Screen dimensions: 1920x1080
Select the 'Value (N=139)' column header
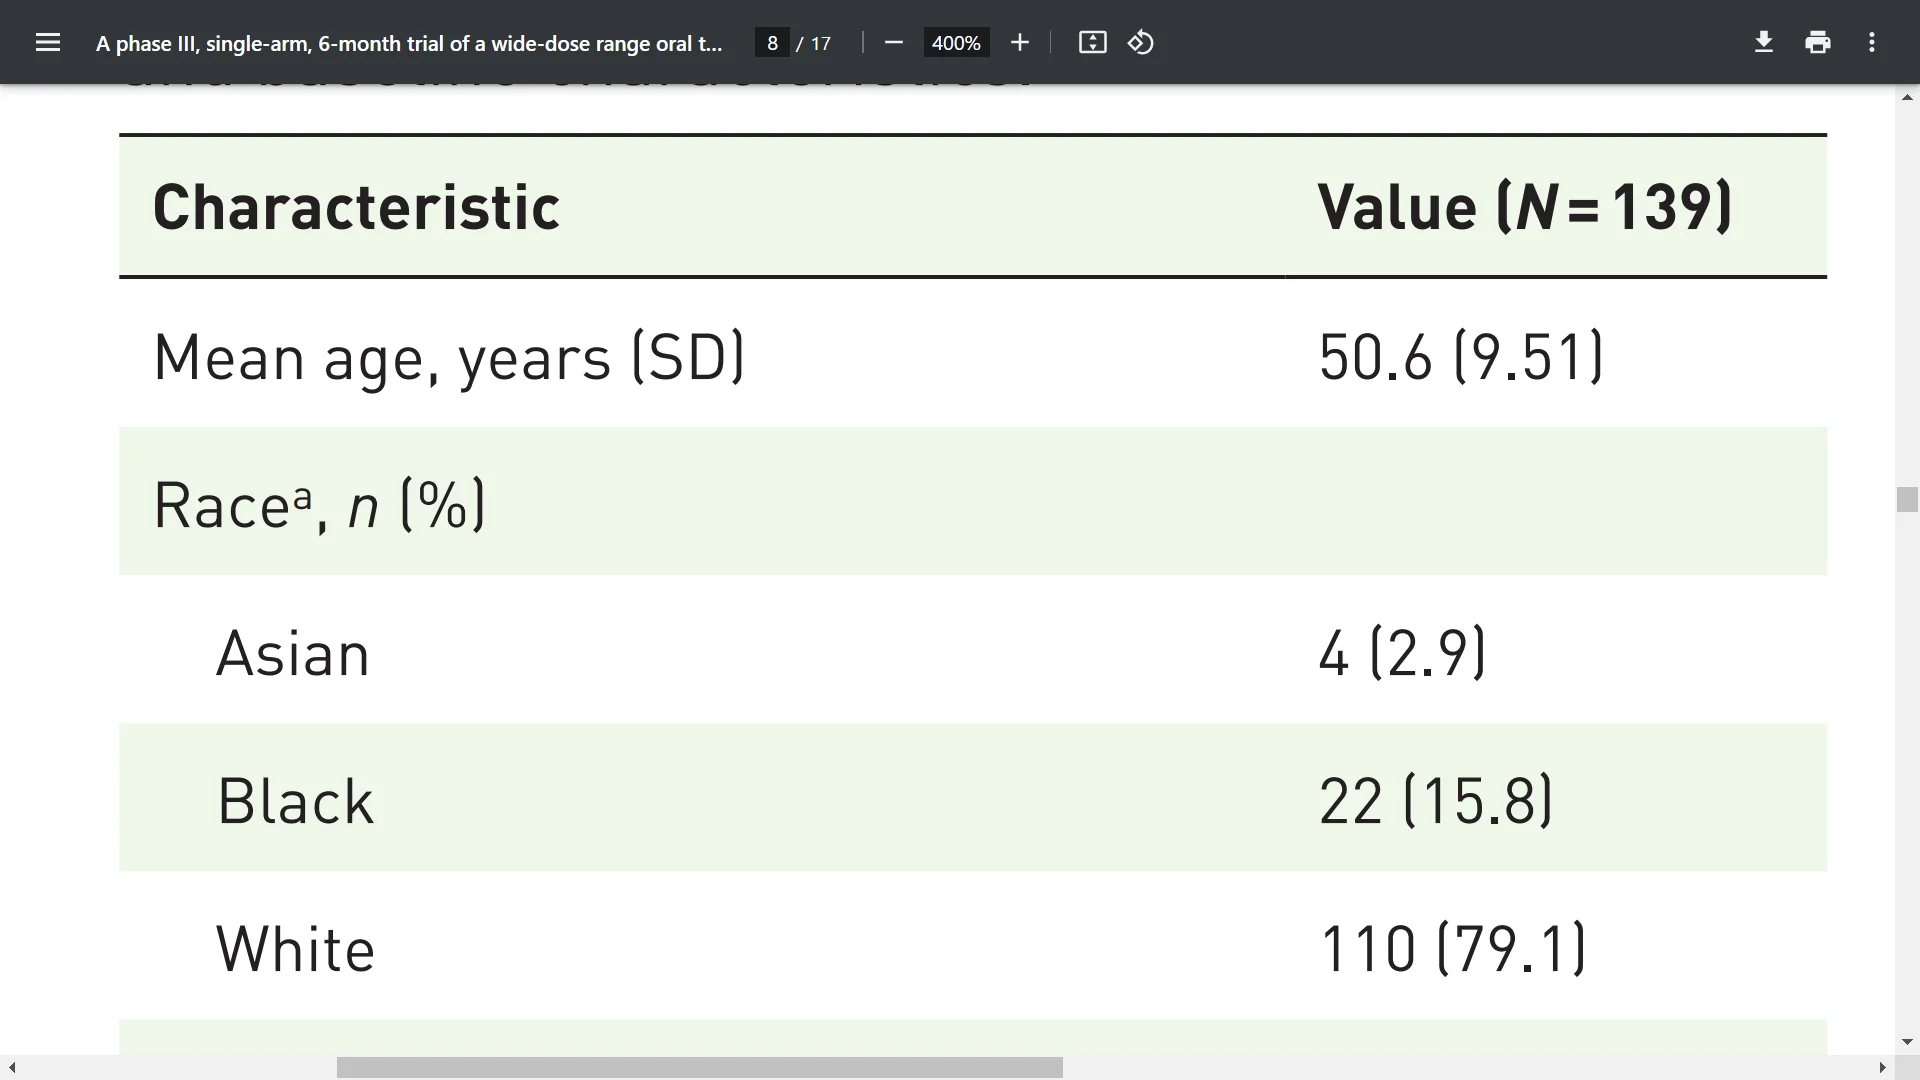click(x=1524, y=207)
